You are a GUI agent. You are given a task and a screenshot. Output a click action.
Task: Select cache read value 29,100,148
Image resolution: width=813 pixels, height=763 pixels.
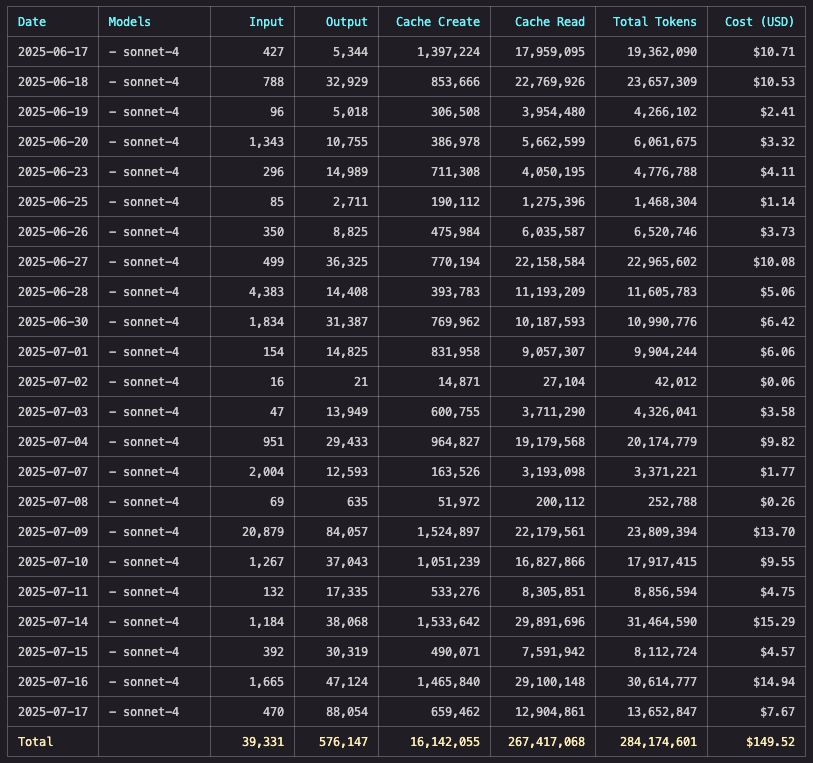[x=550, y=683]
